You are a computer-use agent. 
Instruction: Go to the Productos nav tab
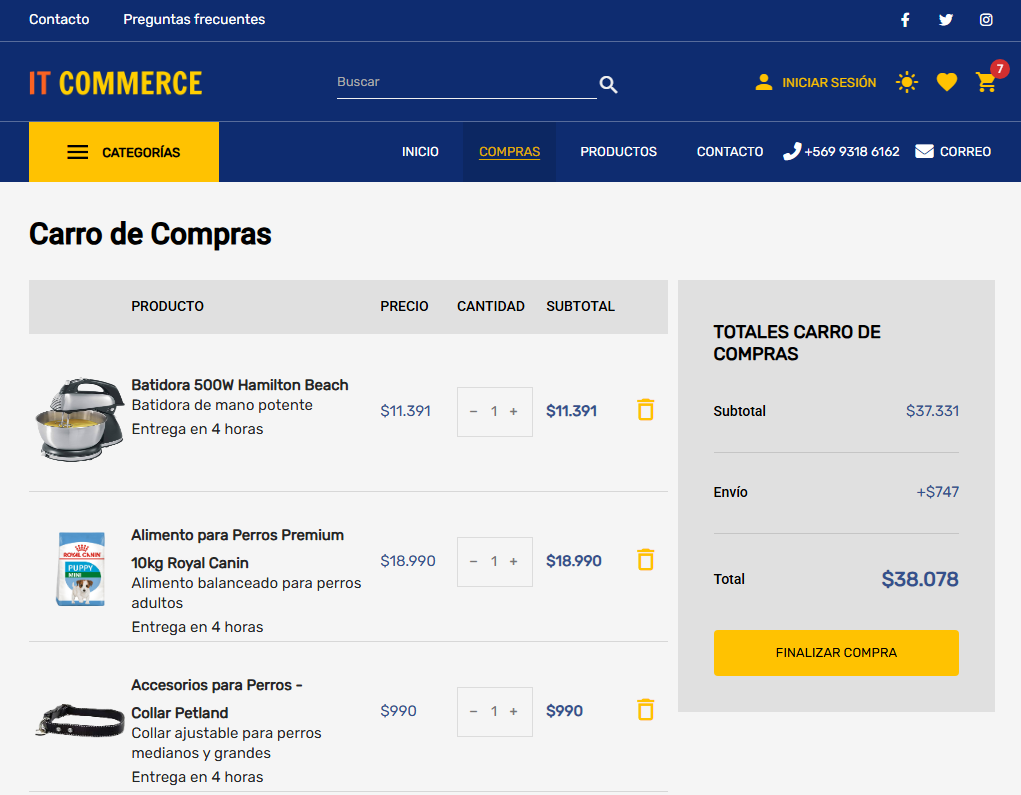click(618, 152)
